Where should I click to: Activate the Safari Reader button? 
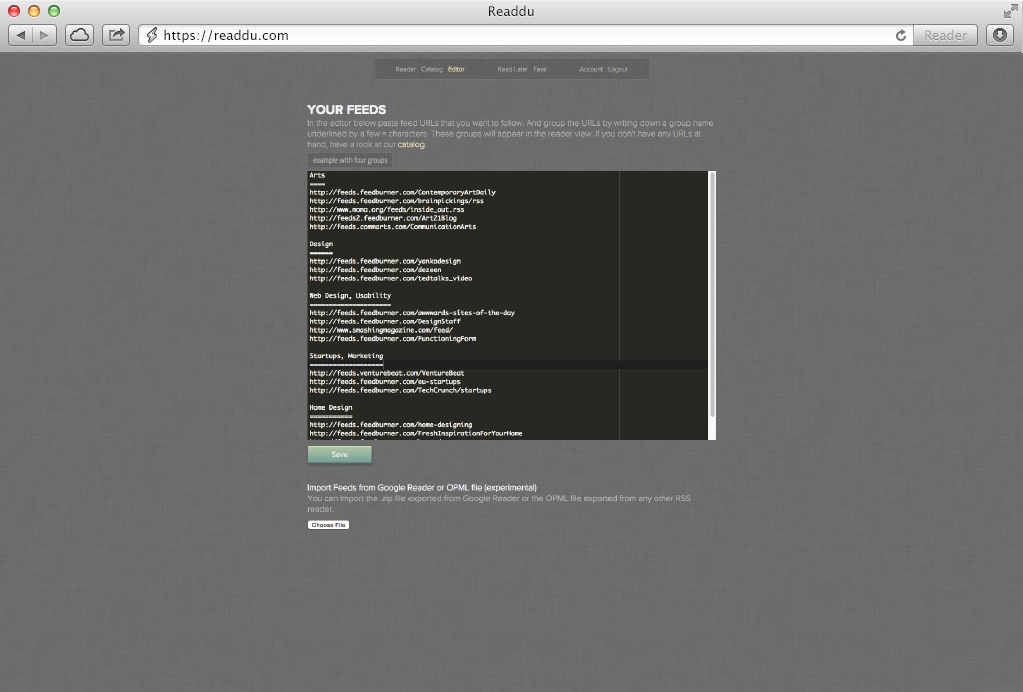[945, 35]
